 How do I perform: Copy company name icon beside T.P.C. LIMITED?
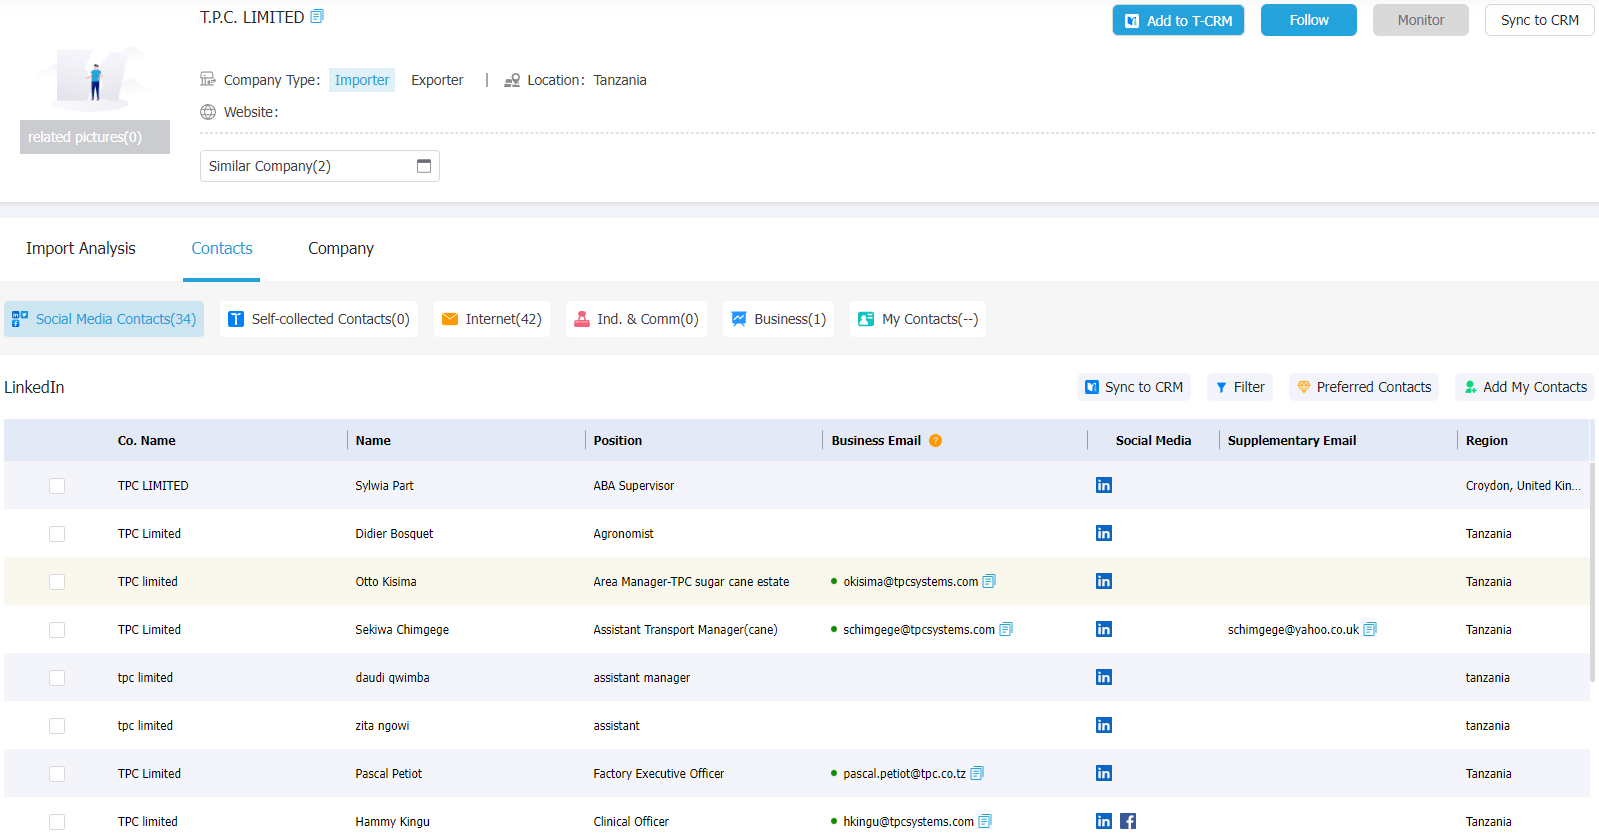pos(317,16)
